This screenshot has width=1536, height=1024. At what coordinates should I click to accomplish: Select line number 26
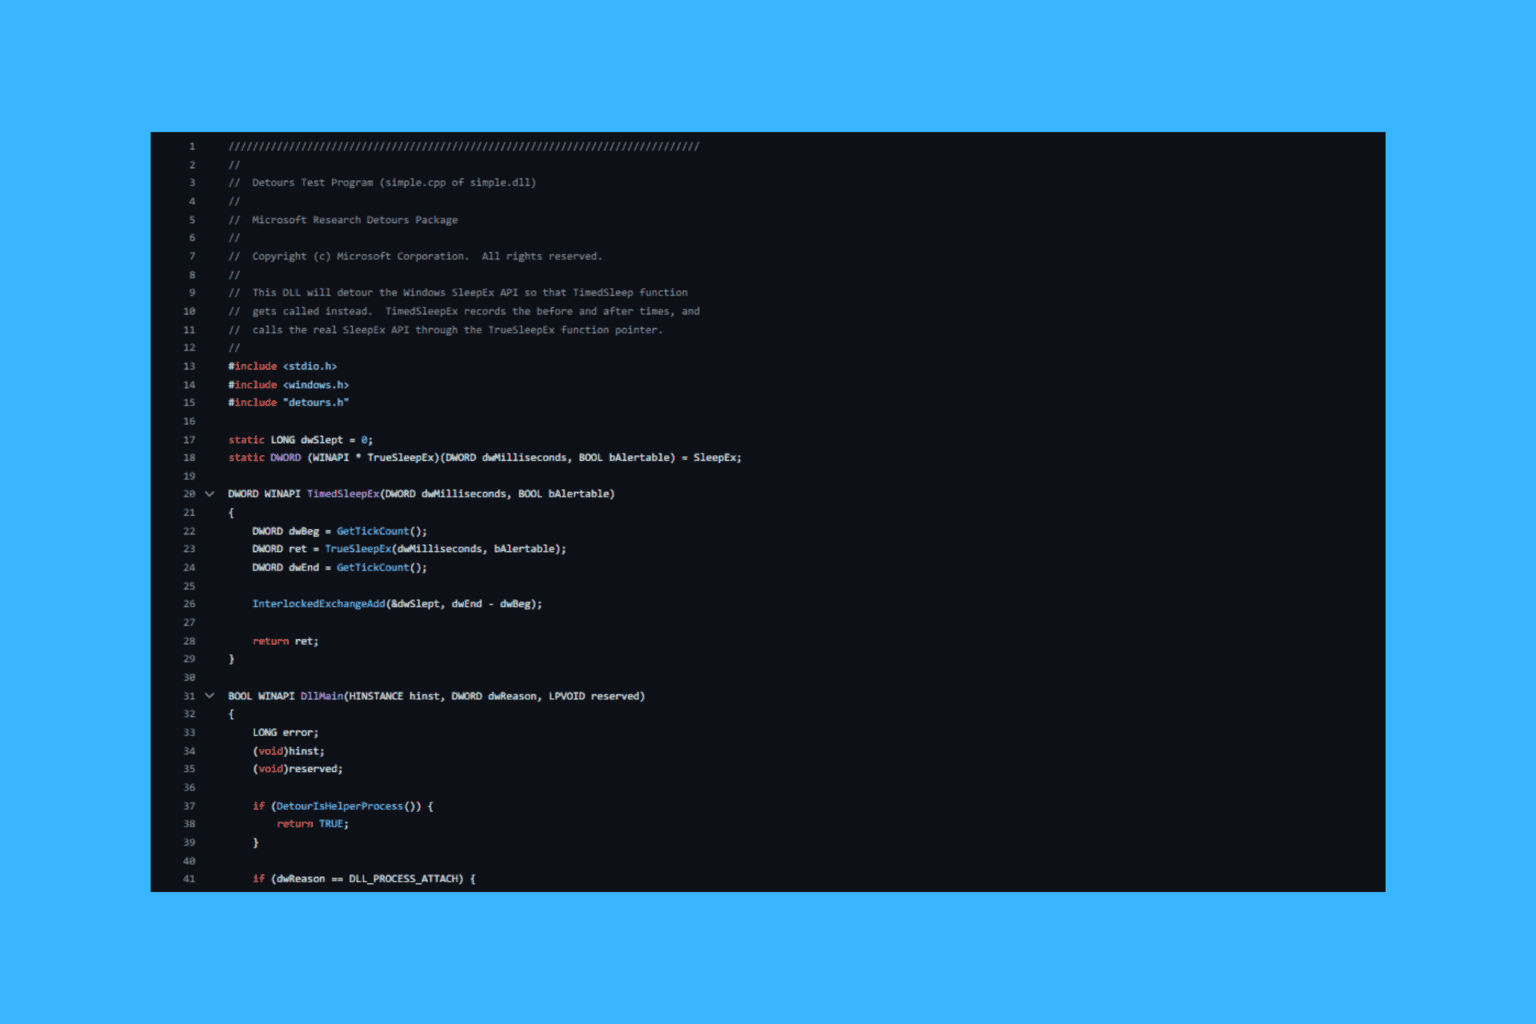click(189, 604)
